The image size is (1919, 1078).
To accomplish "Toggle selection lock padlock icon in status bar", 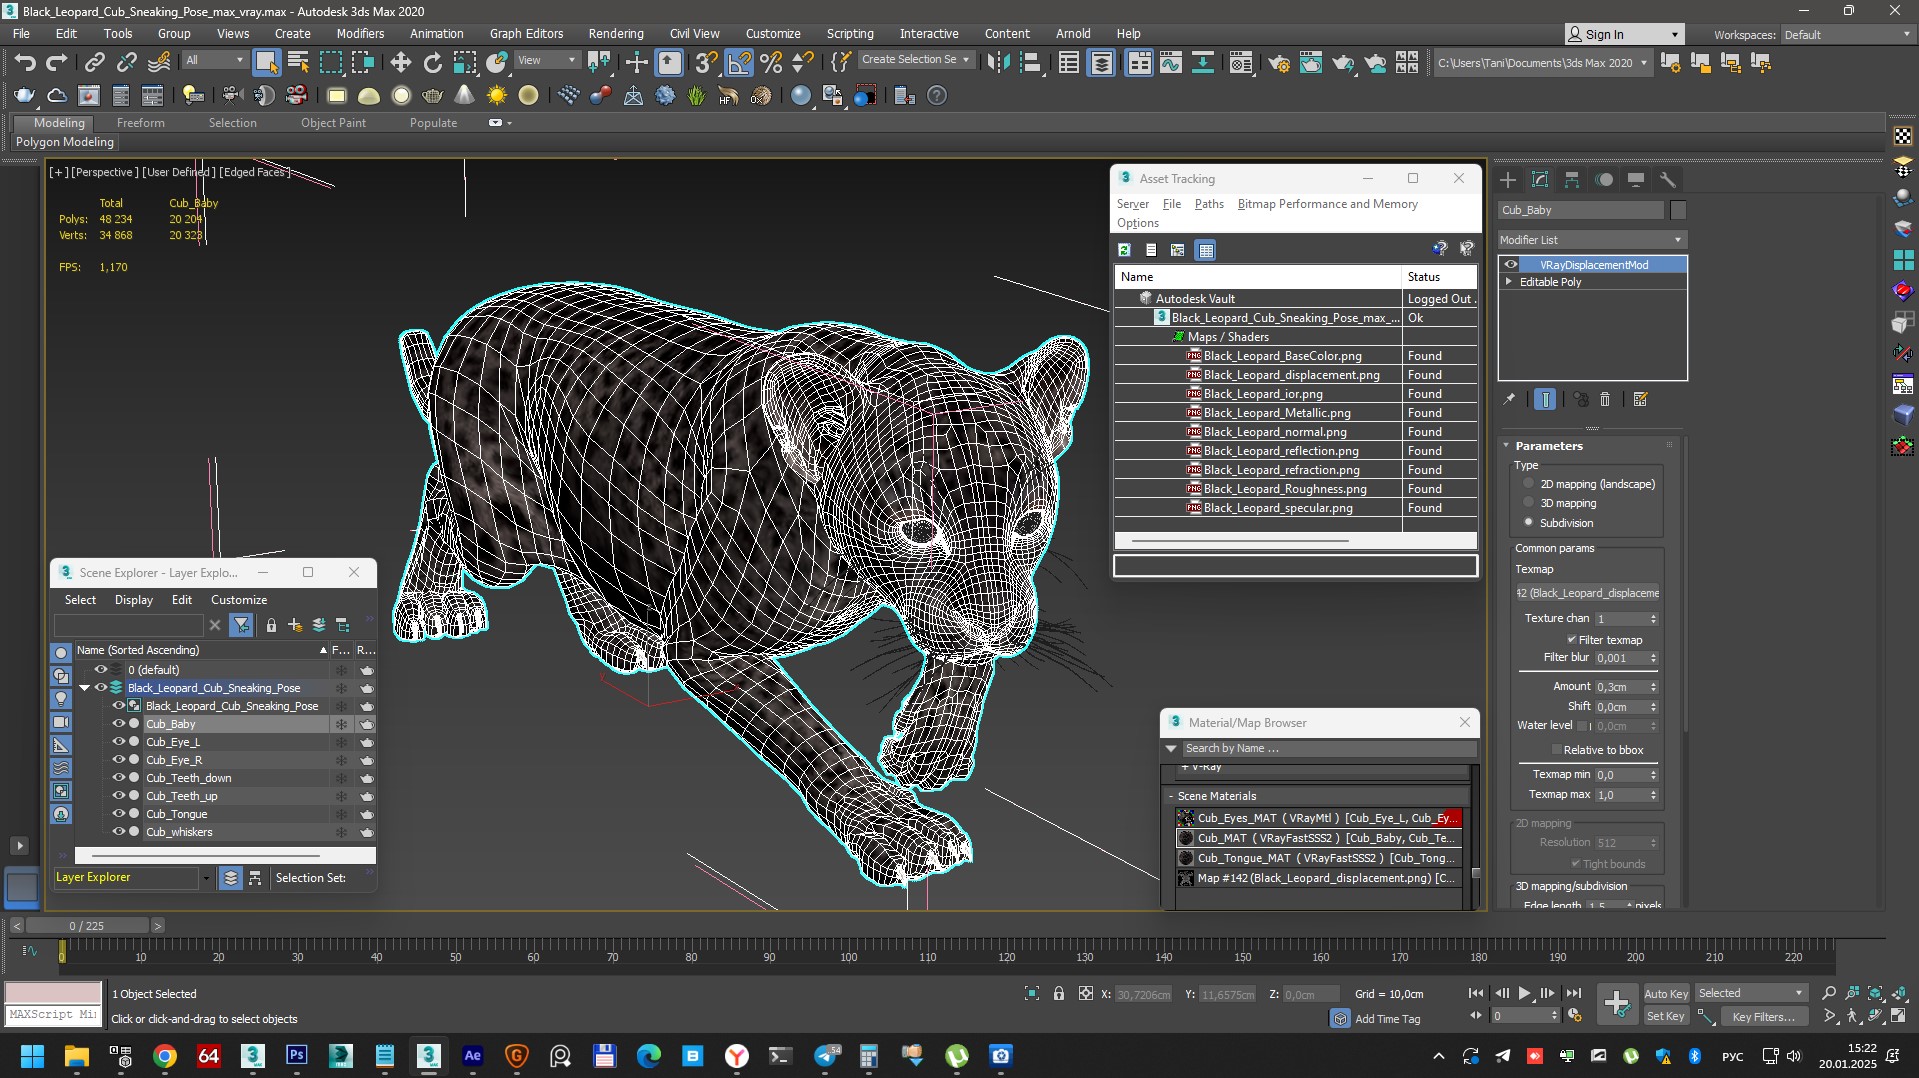I will (x=1058, y=994).
